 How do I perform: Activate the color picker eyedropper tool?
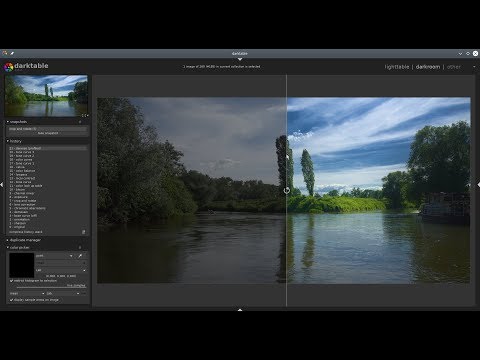pyautogui.click(x=80, y=256)
